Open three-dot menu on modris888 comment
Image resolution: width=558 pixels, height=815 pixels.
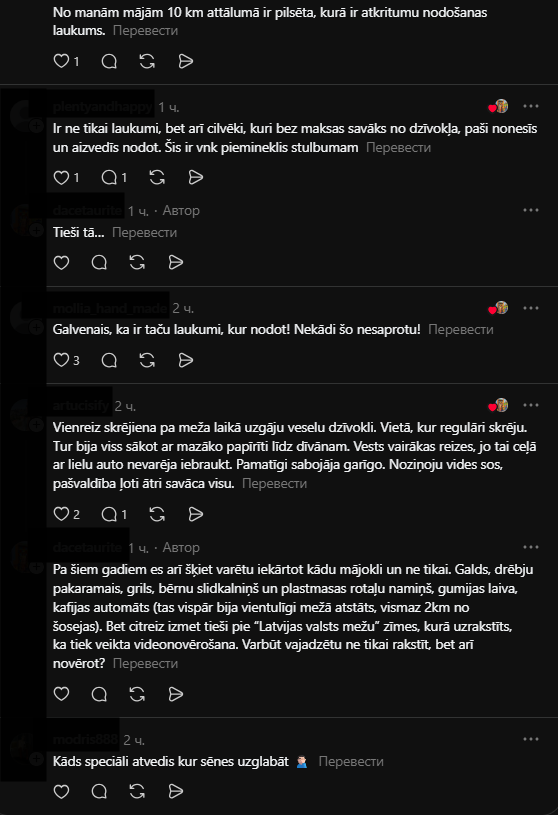(531, 739)
